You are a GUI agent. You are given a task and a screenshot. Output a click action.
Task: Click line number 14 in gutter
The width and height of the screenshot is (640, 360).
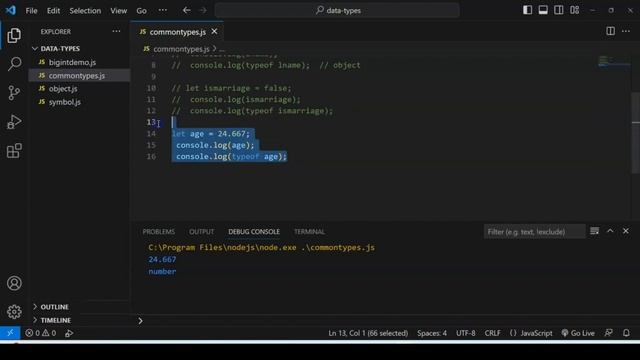[x=151, y=133]
